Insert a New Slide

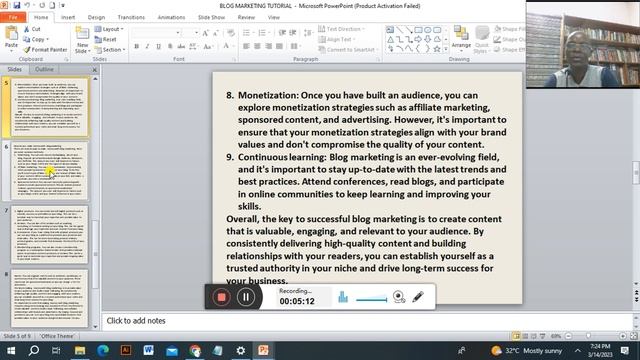point(82,40)
